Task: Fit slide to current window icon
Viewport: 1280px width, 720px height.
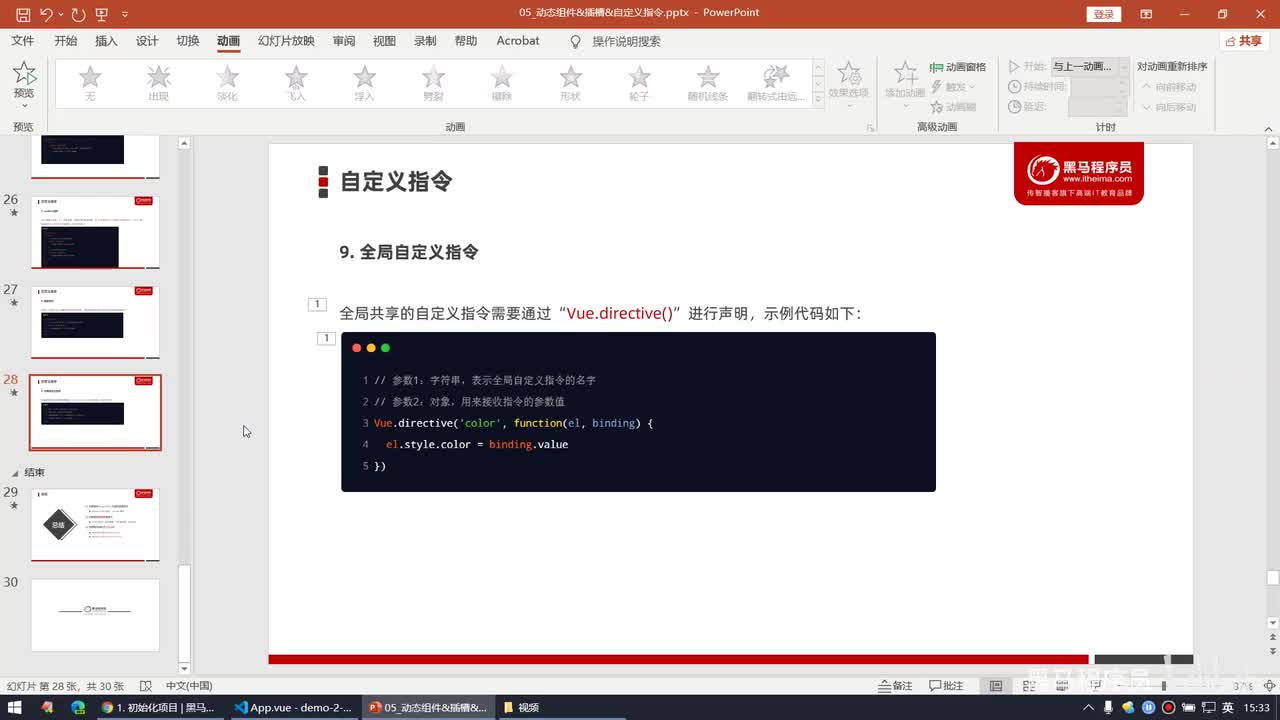Action: coord(1268,686)
